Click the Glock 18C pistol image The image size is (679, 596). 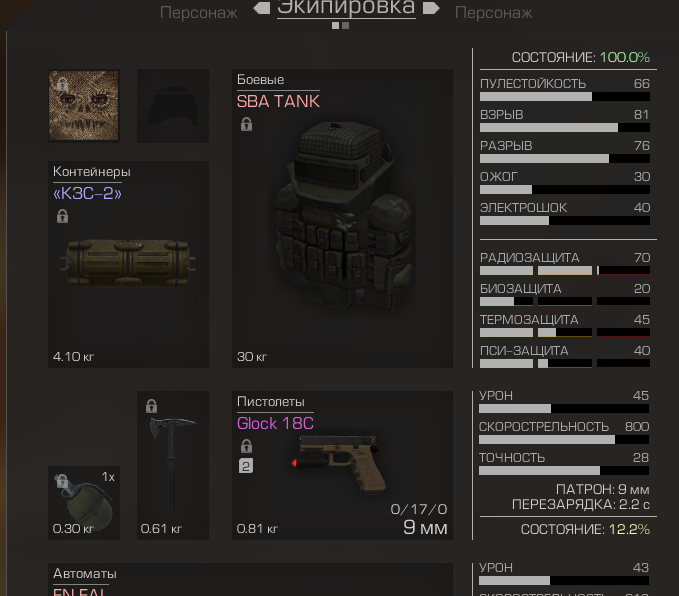pyautogui.click(x=338, y=464)
